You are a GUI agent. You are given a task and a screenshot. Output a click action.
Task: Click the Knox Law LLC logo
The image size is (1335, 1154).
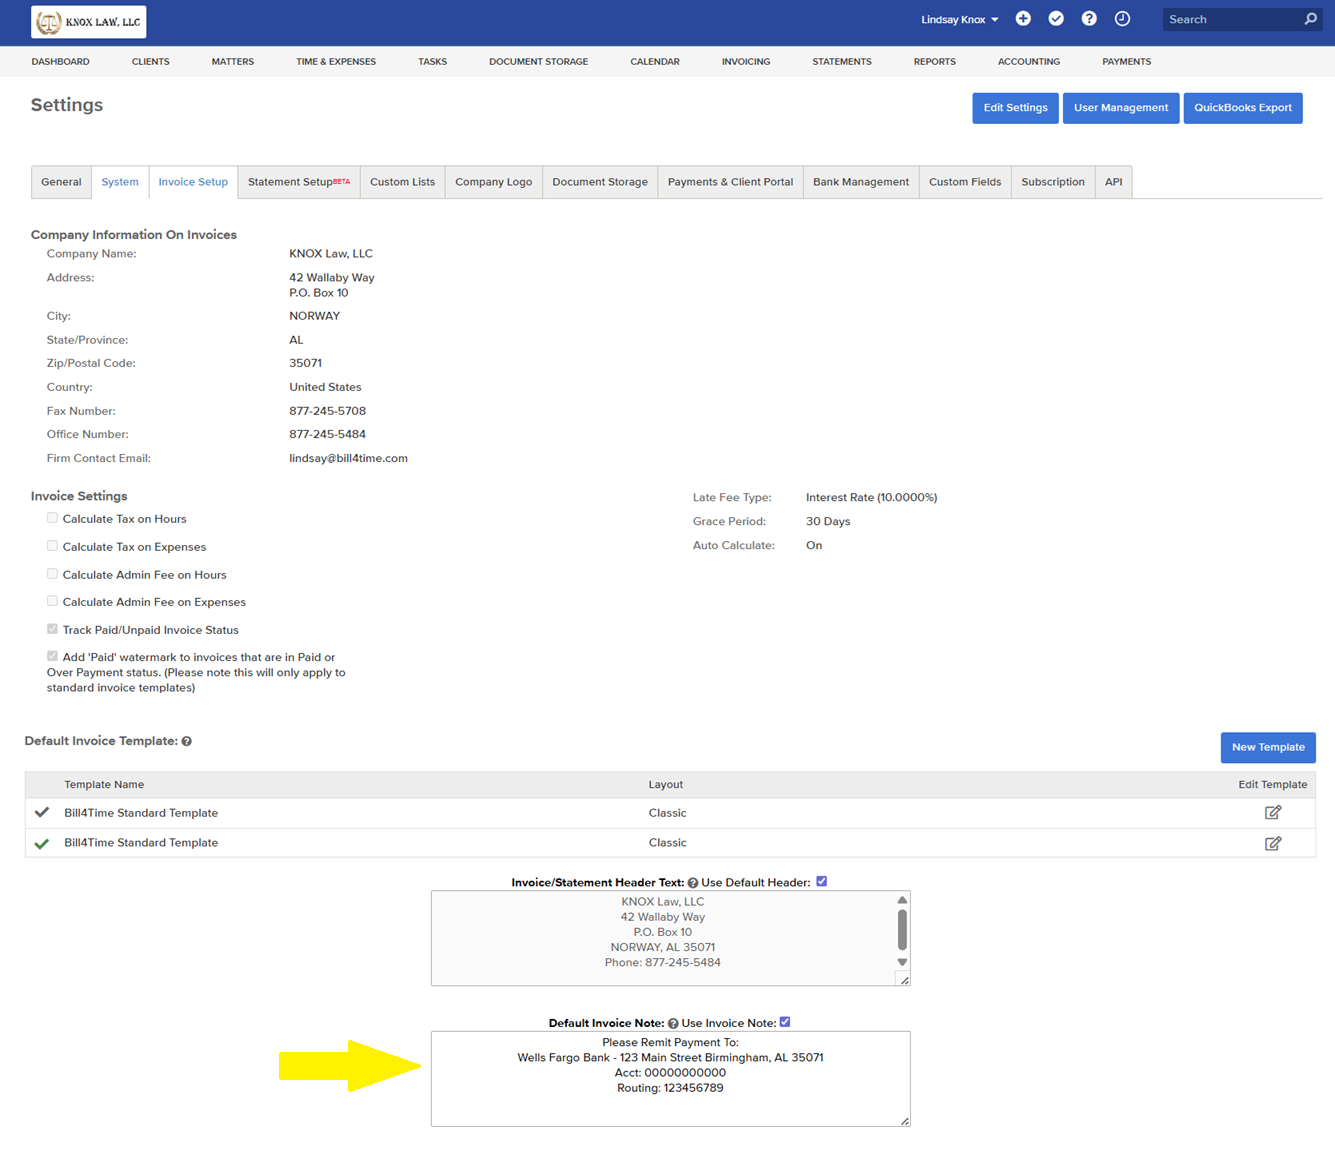pyautogui.click(x=89, y=22)
